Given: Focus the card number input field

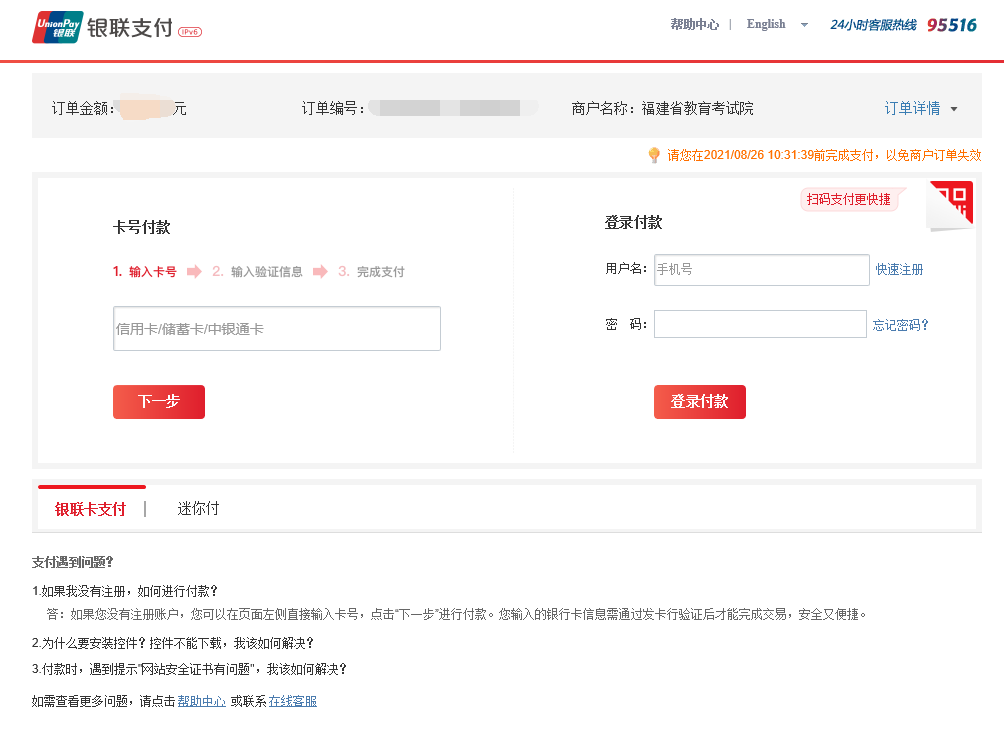Looking at the screenshot, I should (x=277, y=329).
